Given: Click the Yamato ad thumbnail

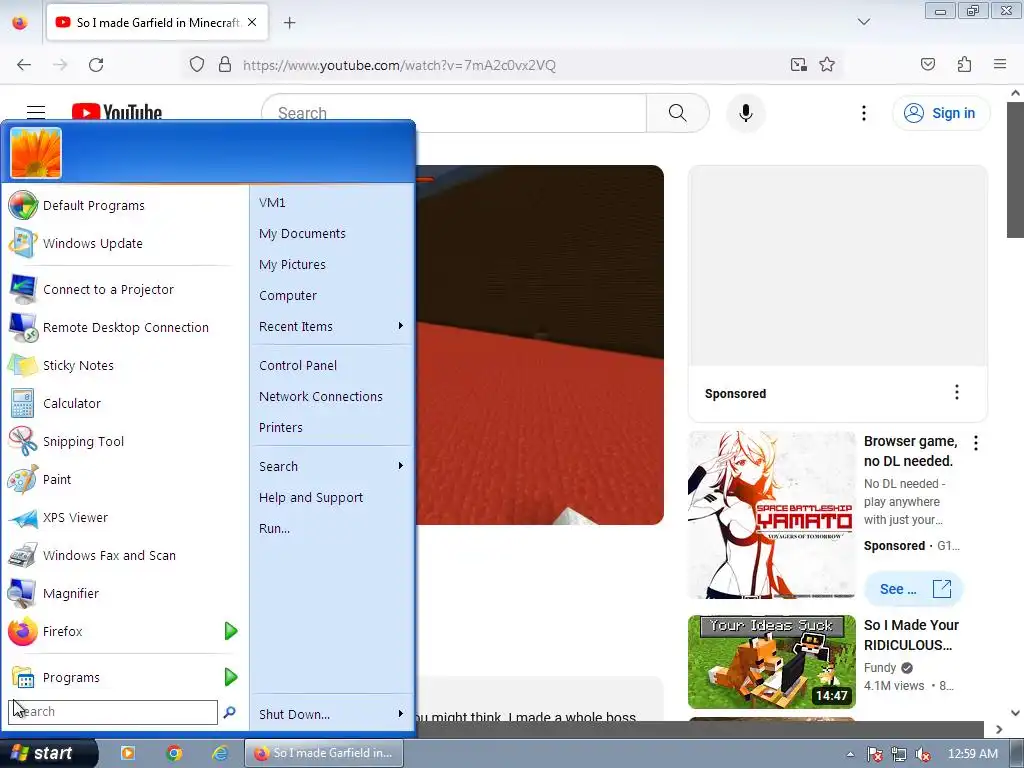Looking at the screenshot, I should point(771,515).
